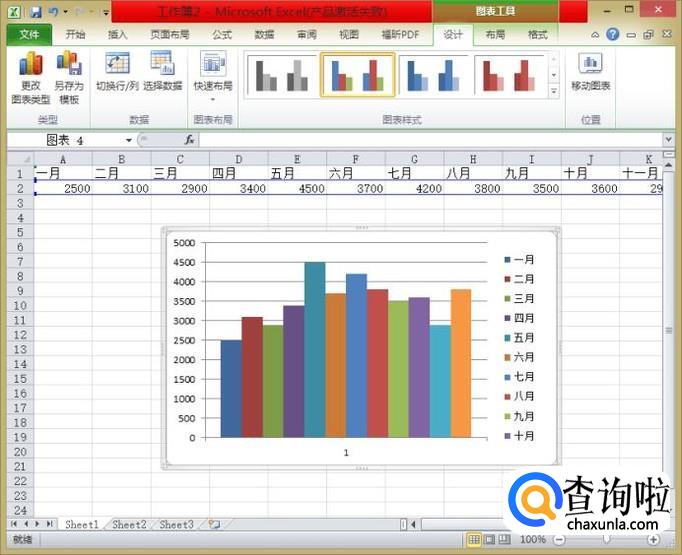Select the grayscale chart style thumbnail

click(x=280, y=75)
